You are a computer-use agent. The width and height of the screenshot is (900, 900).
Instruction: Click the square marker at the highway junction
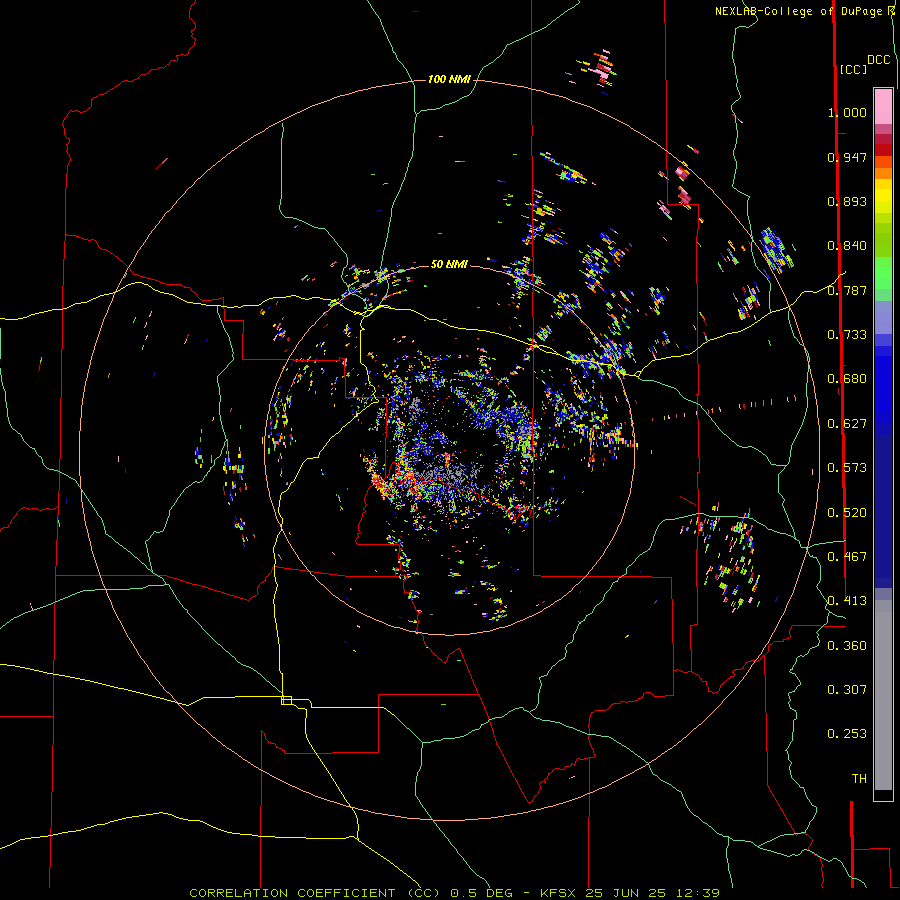pyautogui.click(x=286, y=700)
